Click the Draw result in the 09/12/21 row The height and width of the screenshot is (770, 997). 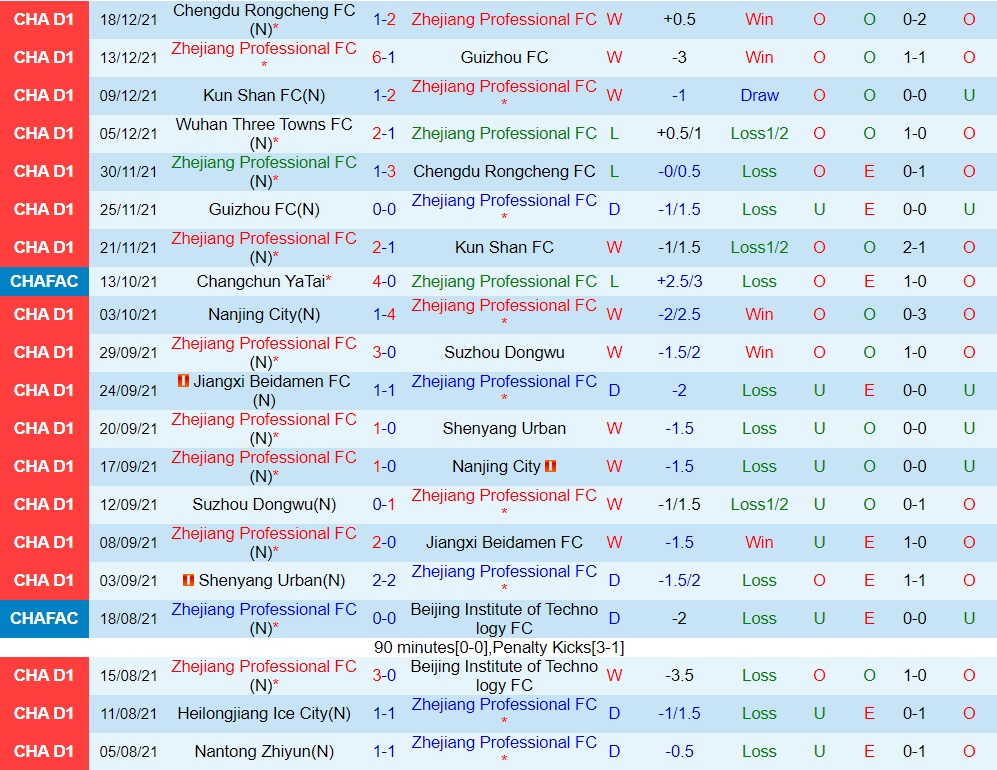point(759,95)
